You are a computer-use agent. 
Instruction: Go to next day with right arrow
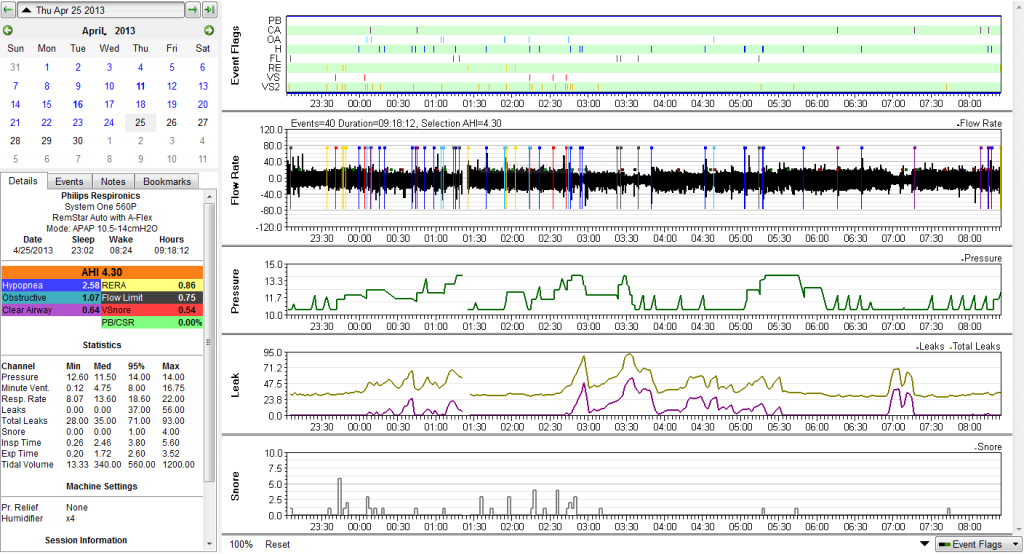pos(192,9)
